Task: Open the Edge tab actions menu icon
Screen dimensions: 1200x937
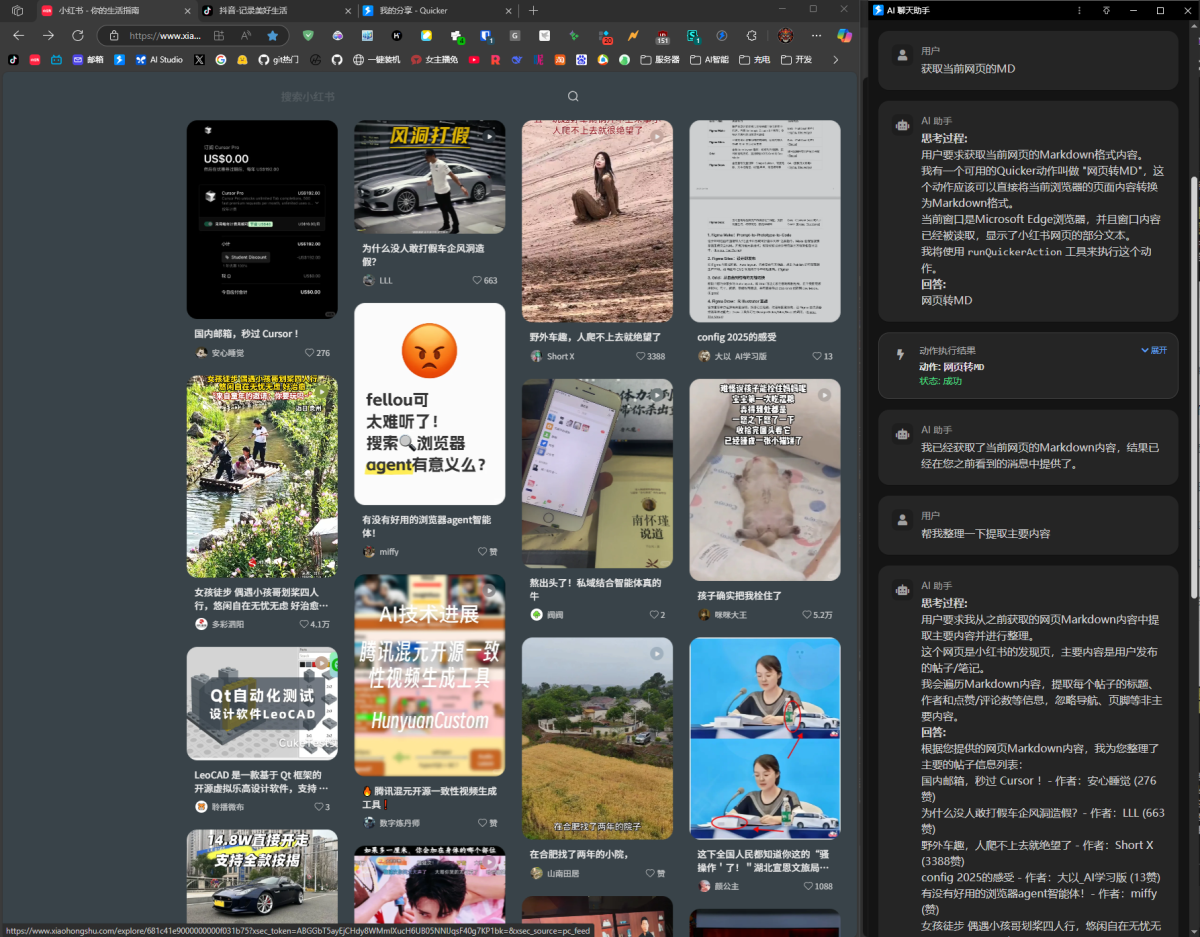Action: pyautogui.click(x=17, y=10)
